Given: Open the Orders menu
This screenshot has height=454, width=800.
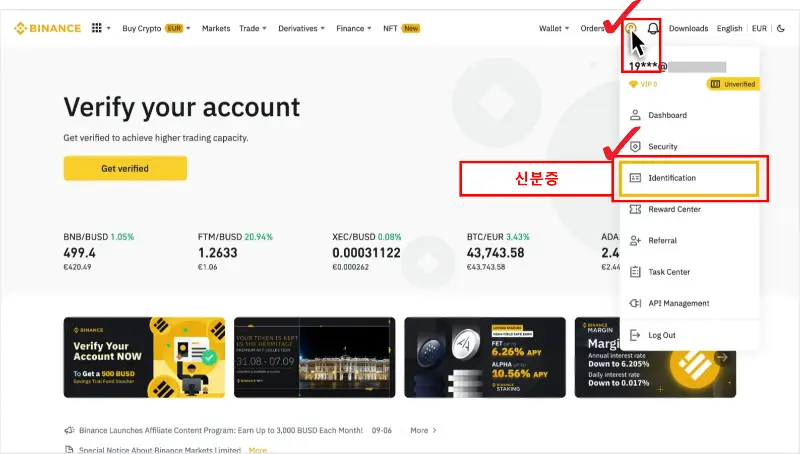Looking at the screenshot, I should [x=592, y=29].
